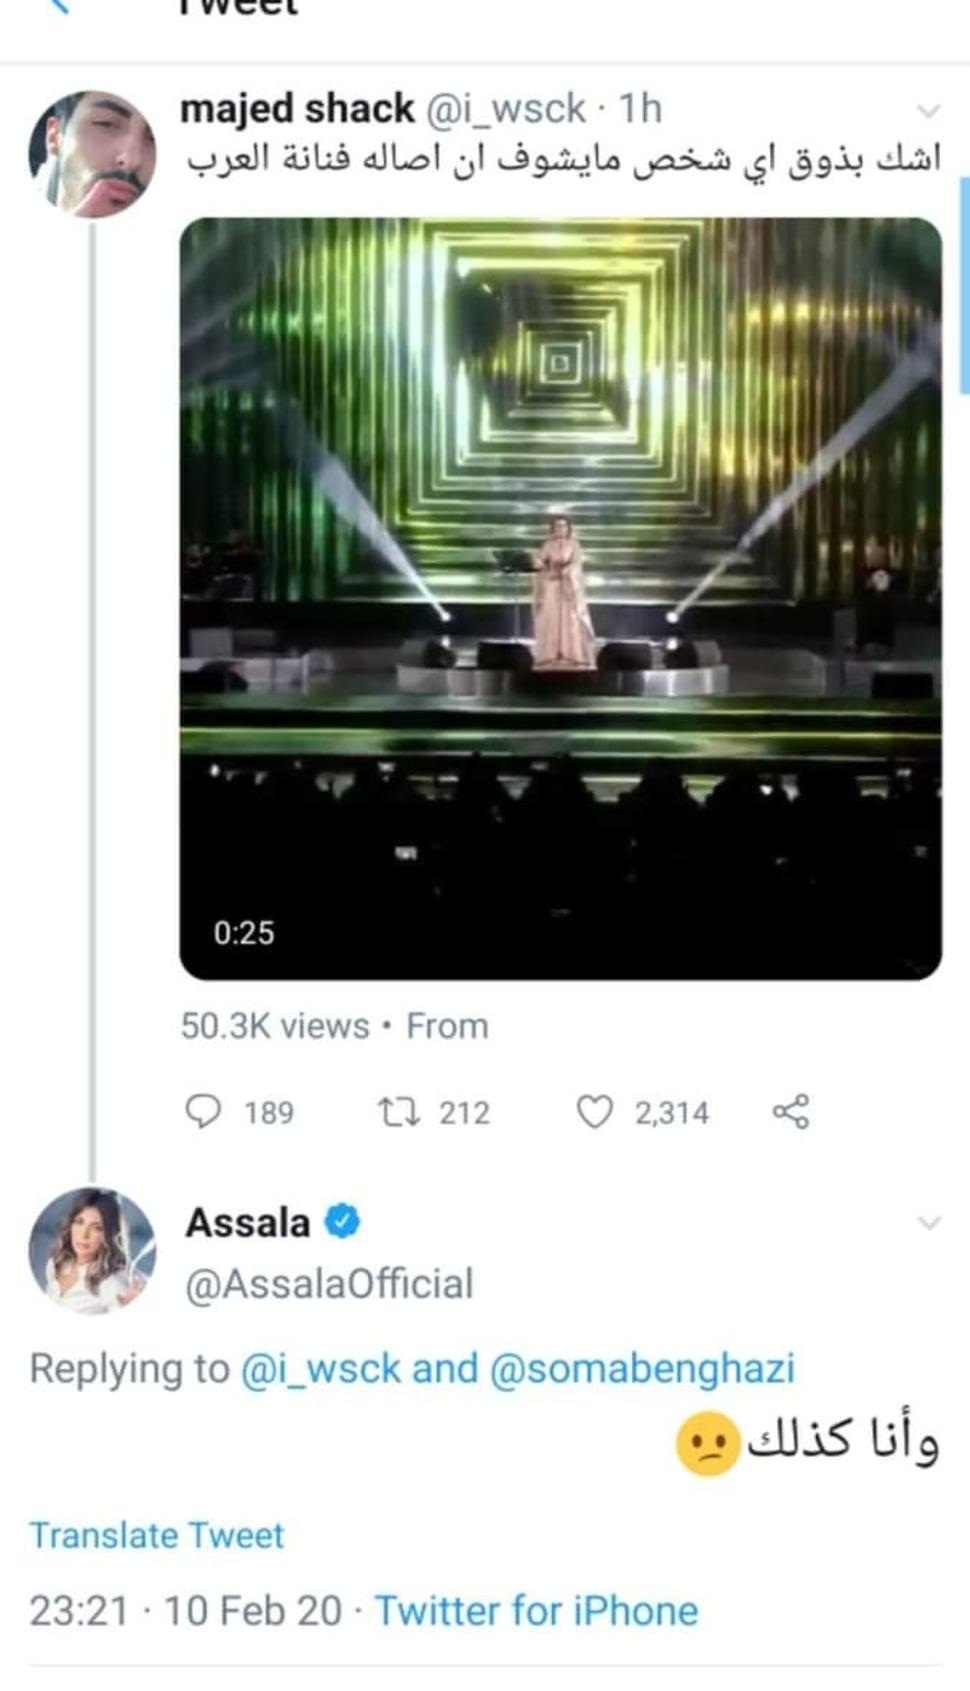Click the majed shack display name
Viewport: 970px width, 1691px height.
click(x=297, y=109)
